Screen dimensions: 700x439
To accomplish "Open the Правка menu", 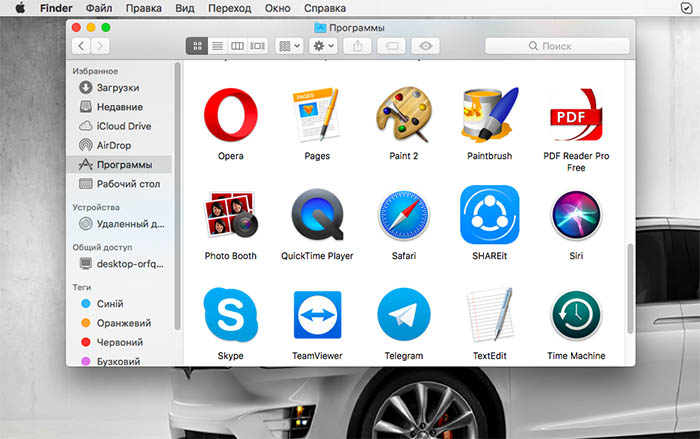I will coord(144,8).
